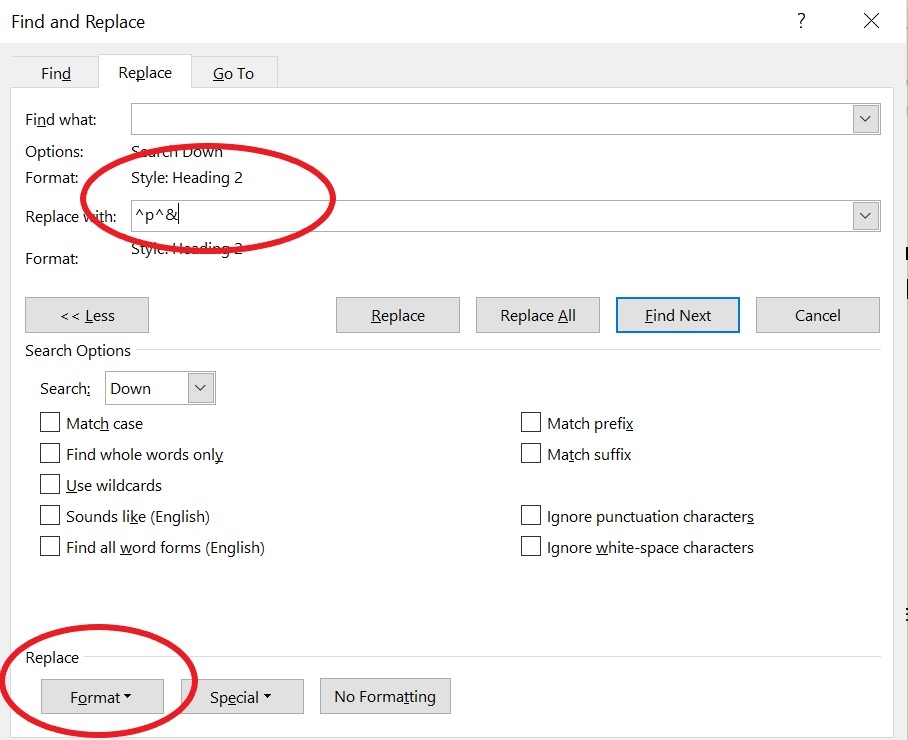Open the Replace tab
Viewport: 908px width, 740px height.
coord(144,72)
